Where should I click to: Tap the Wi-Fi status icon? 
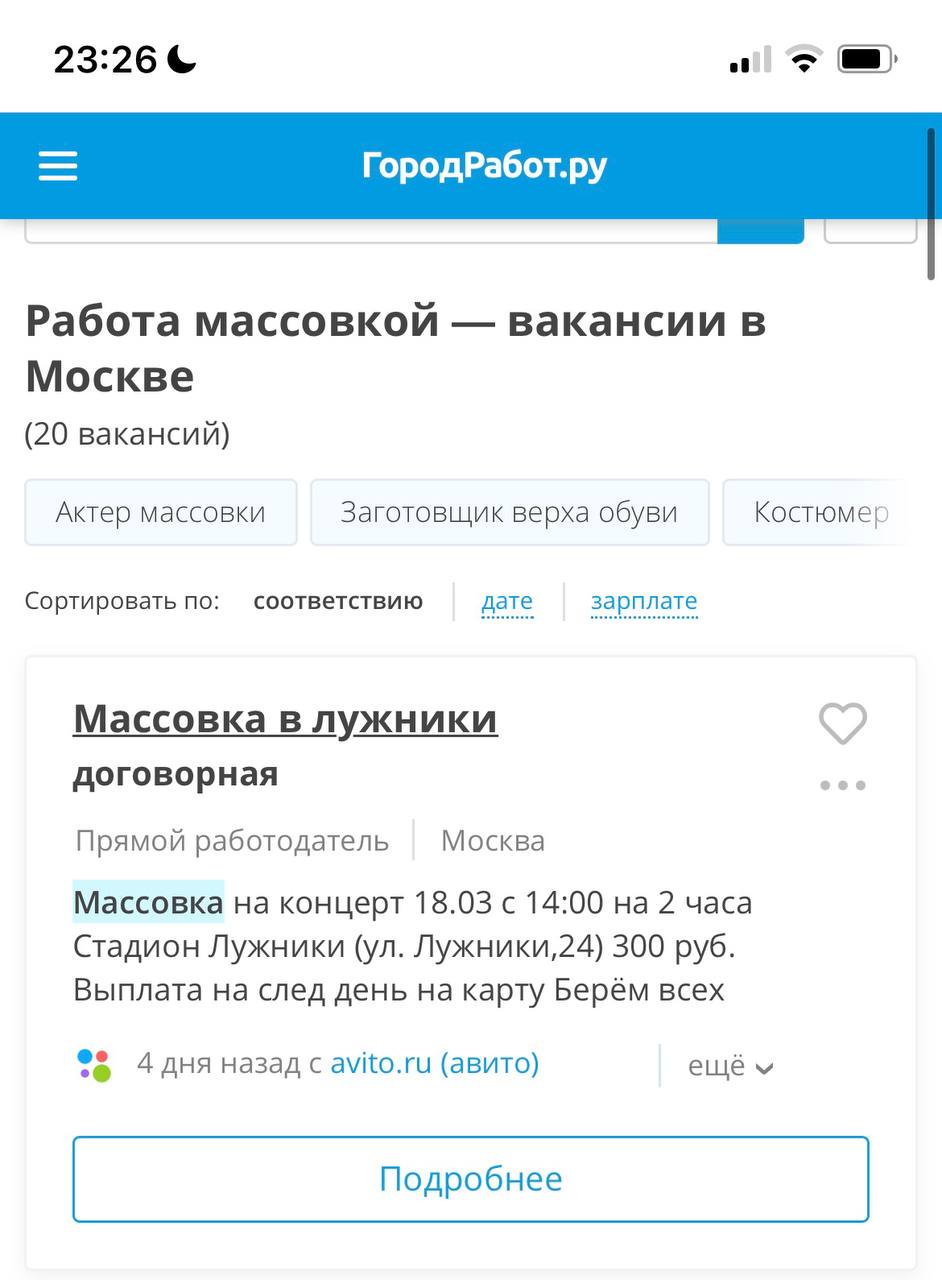click(x=802, y=60)
